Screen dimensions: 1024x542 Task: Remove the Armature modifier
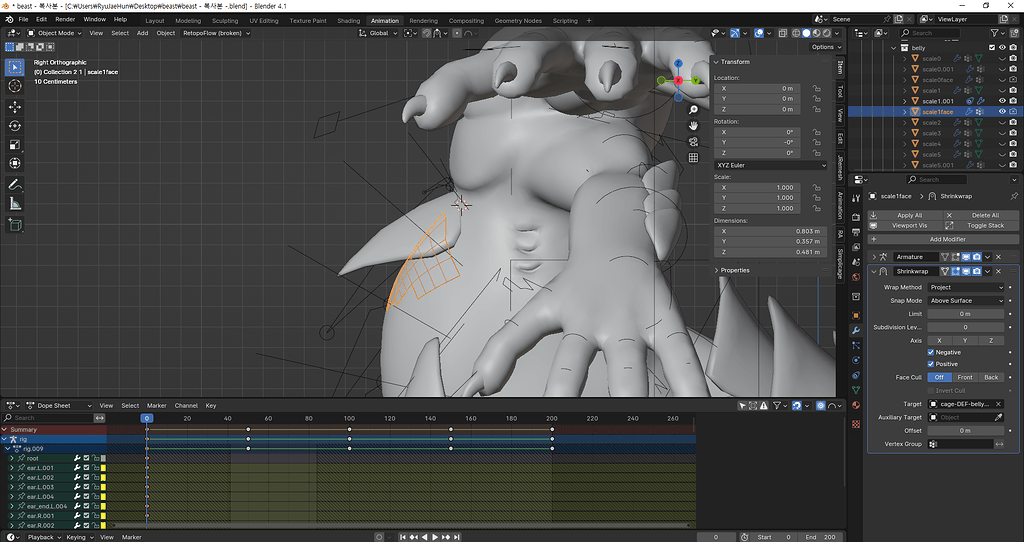(x=999, y=257)
